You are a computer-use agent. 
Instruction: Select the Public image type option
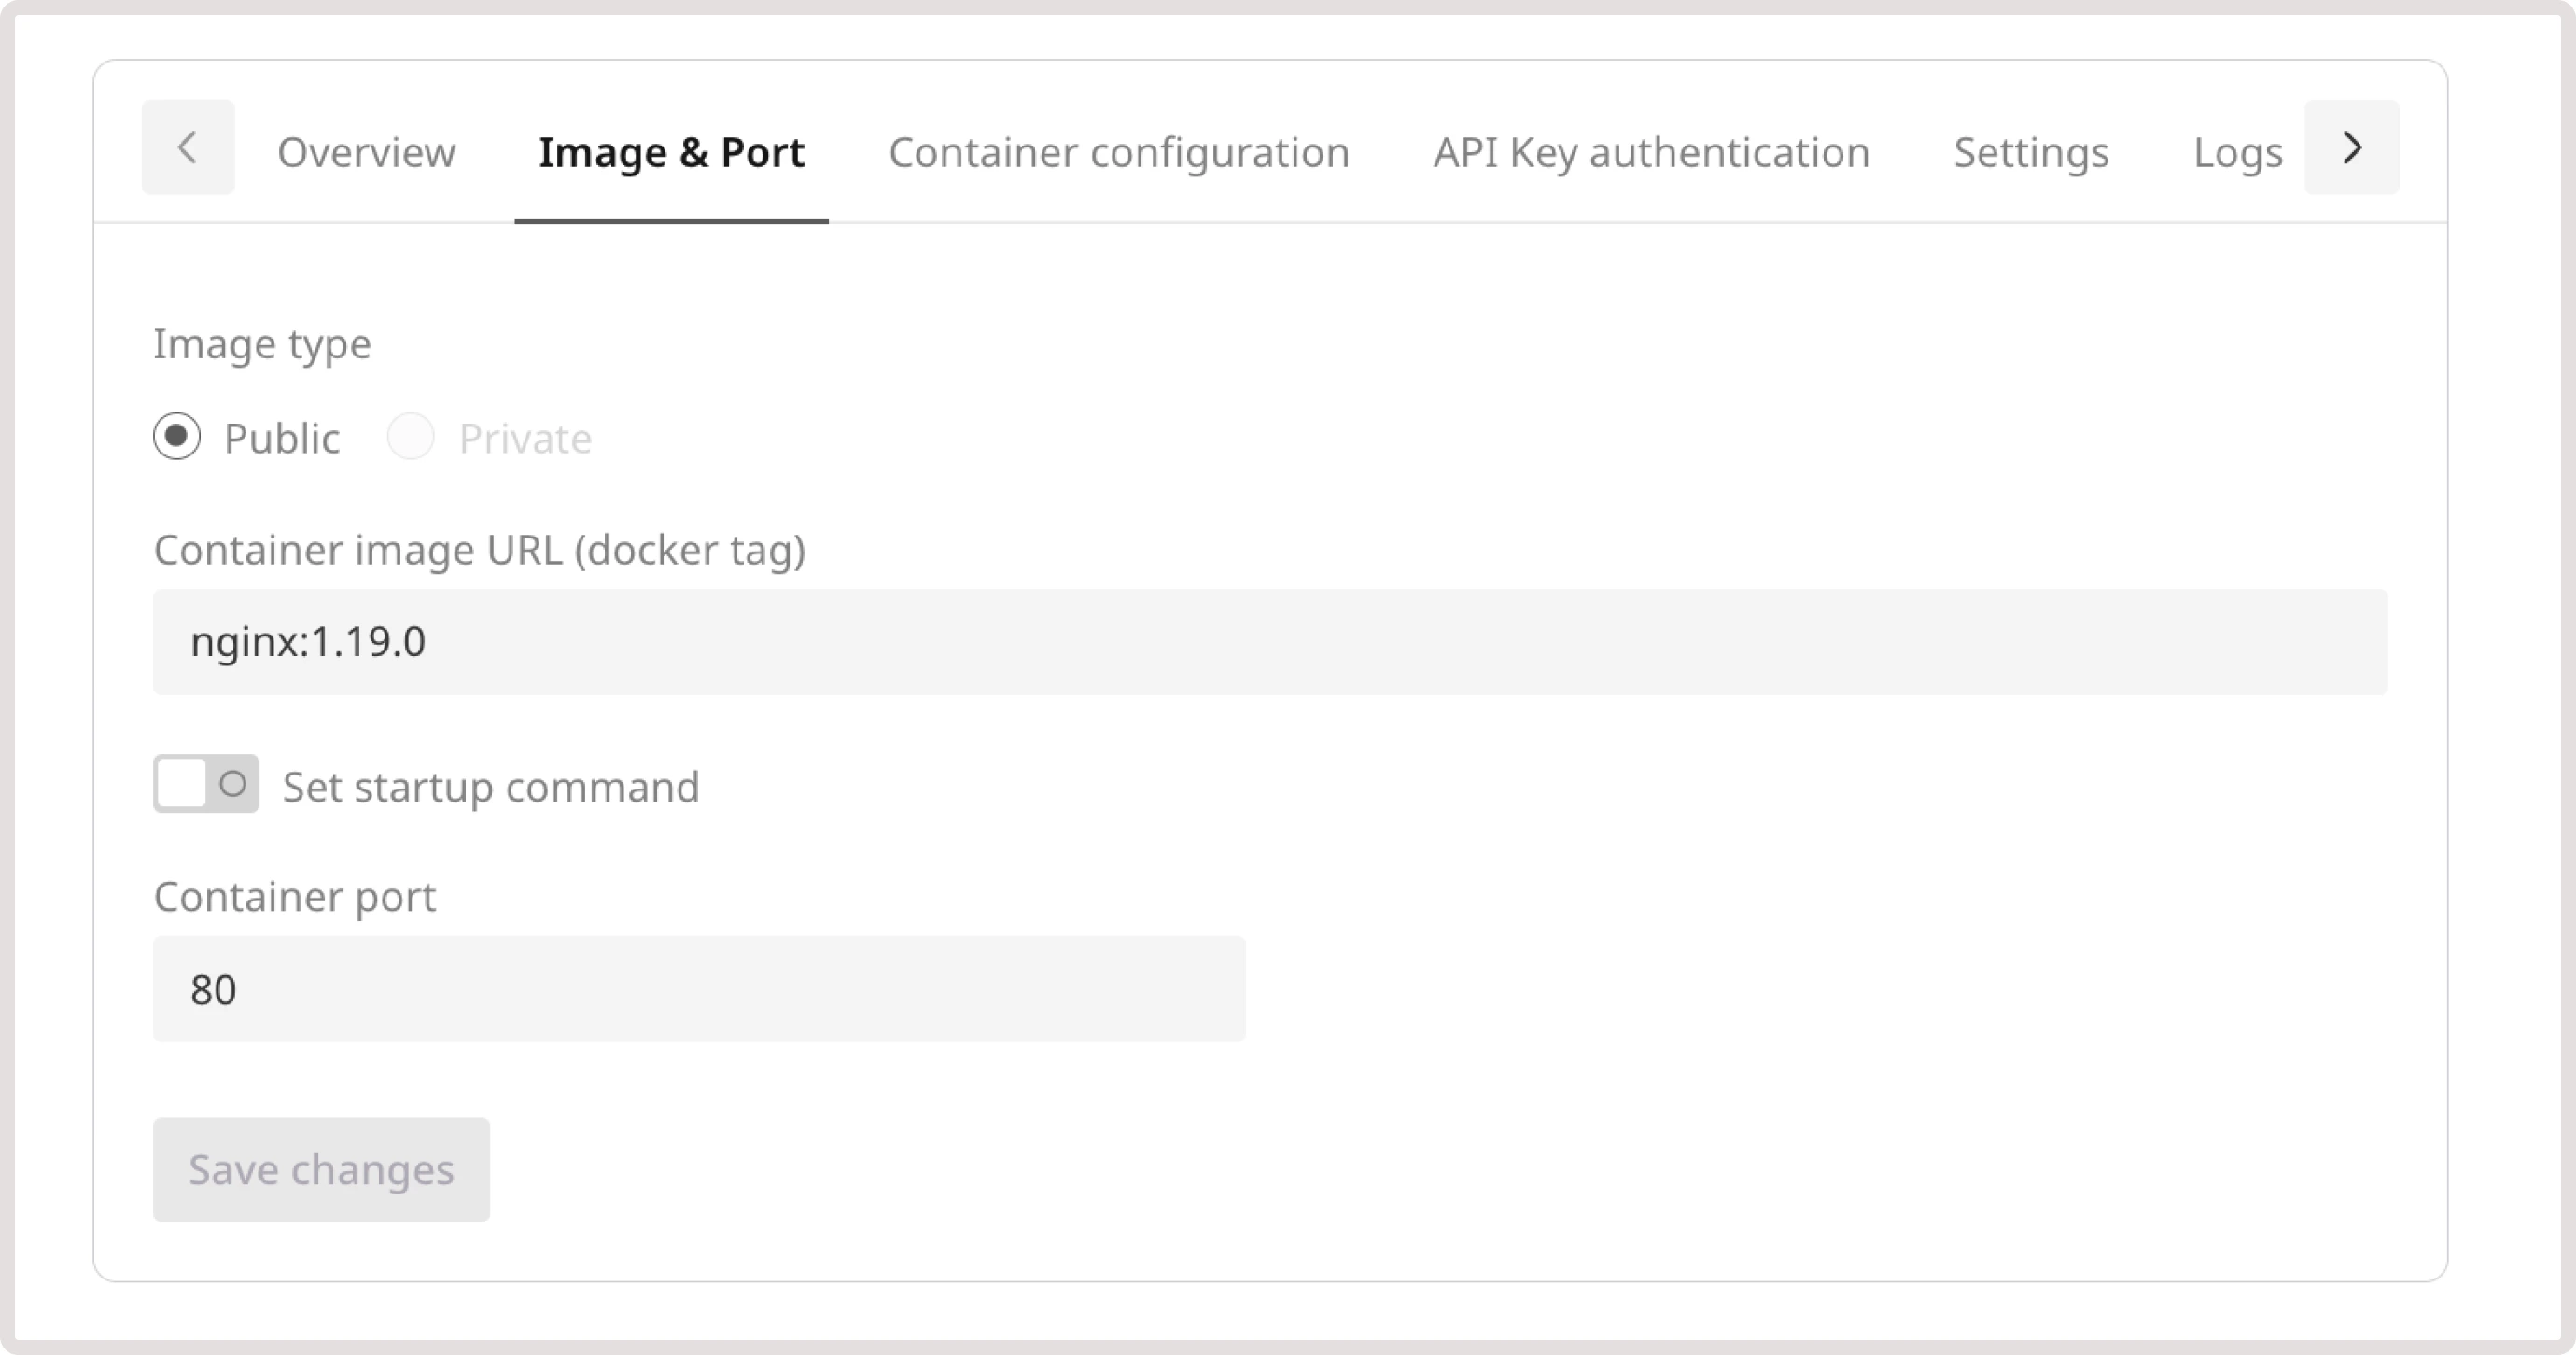click(177, 437)
